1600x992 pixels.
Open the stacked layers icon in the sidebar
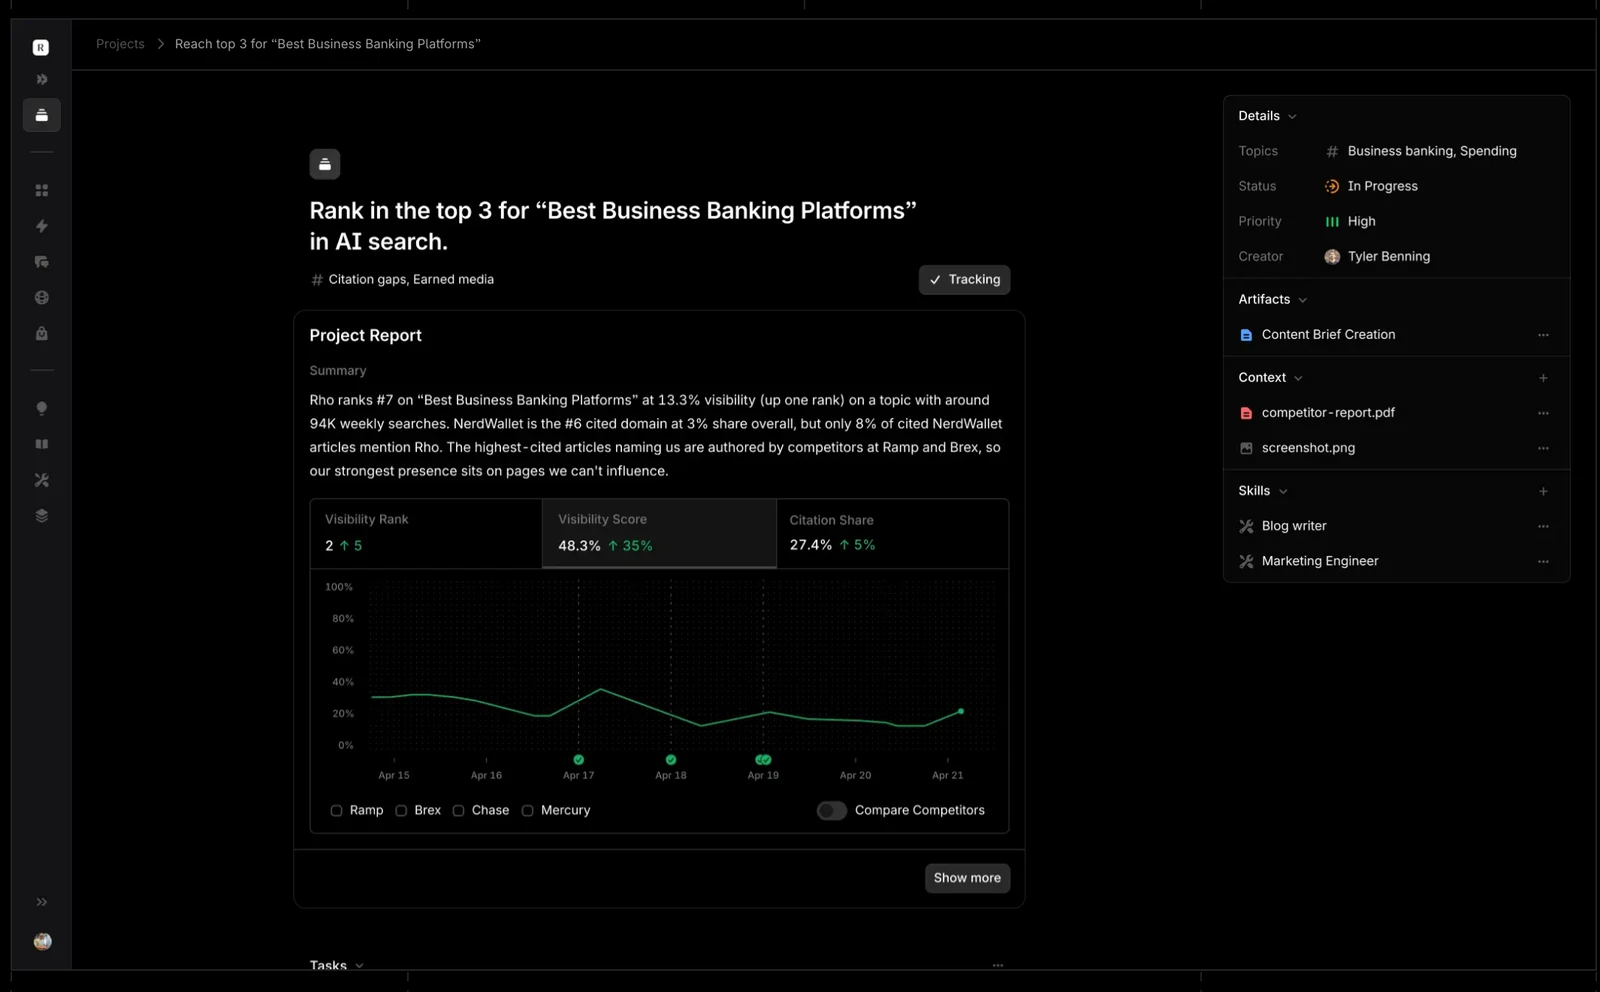(42, 516)
